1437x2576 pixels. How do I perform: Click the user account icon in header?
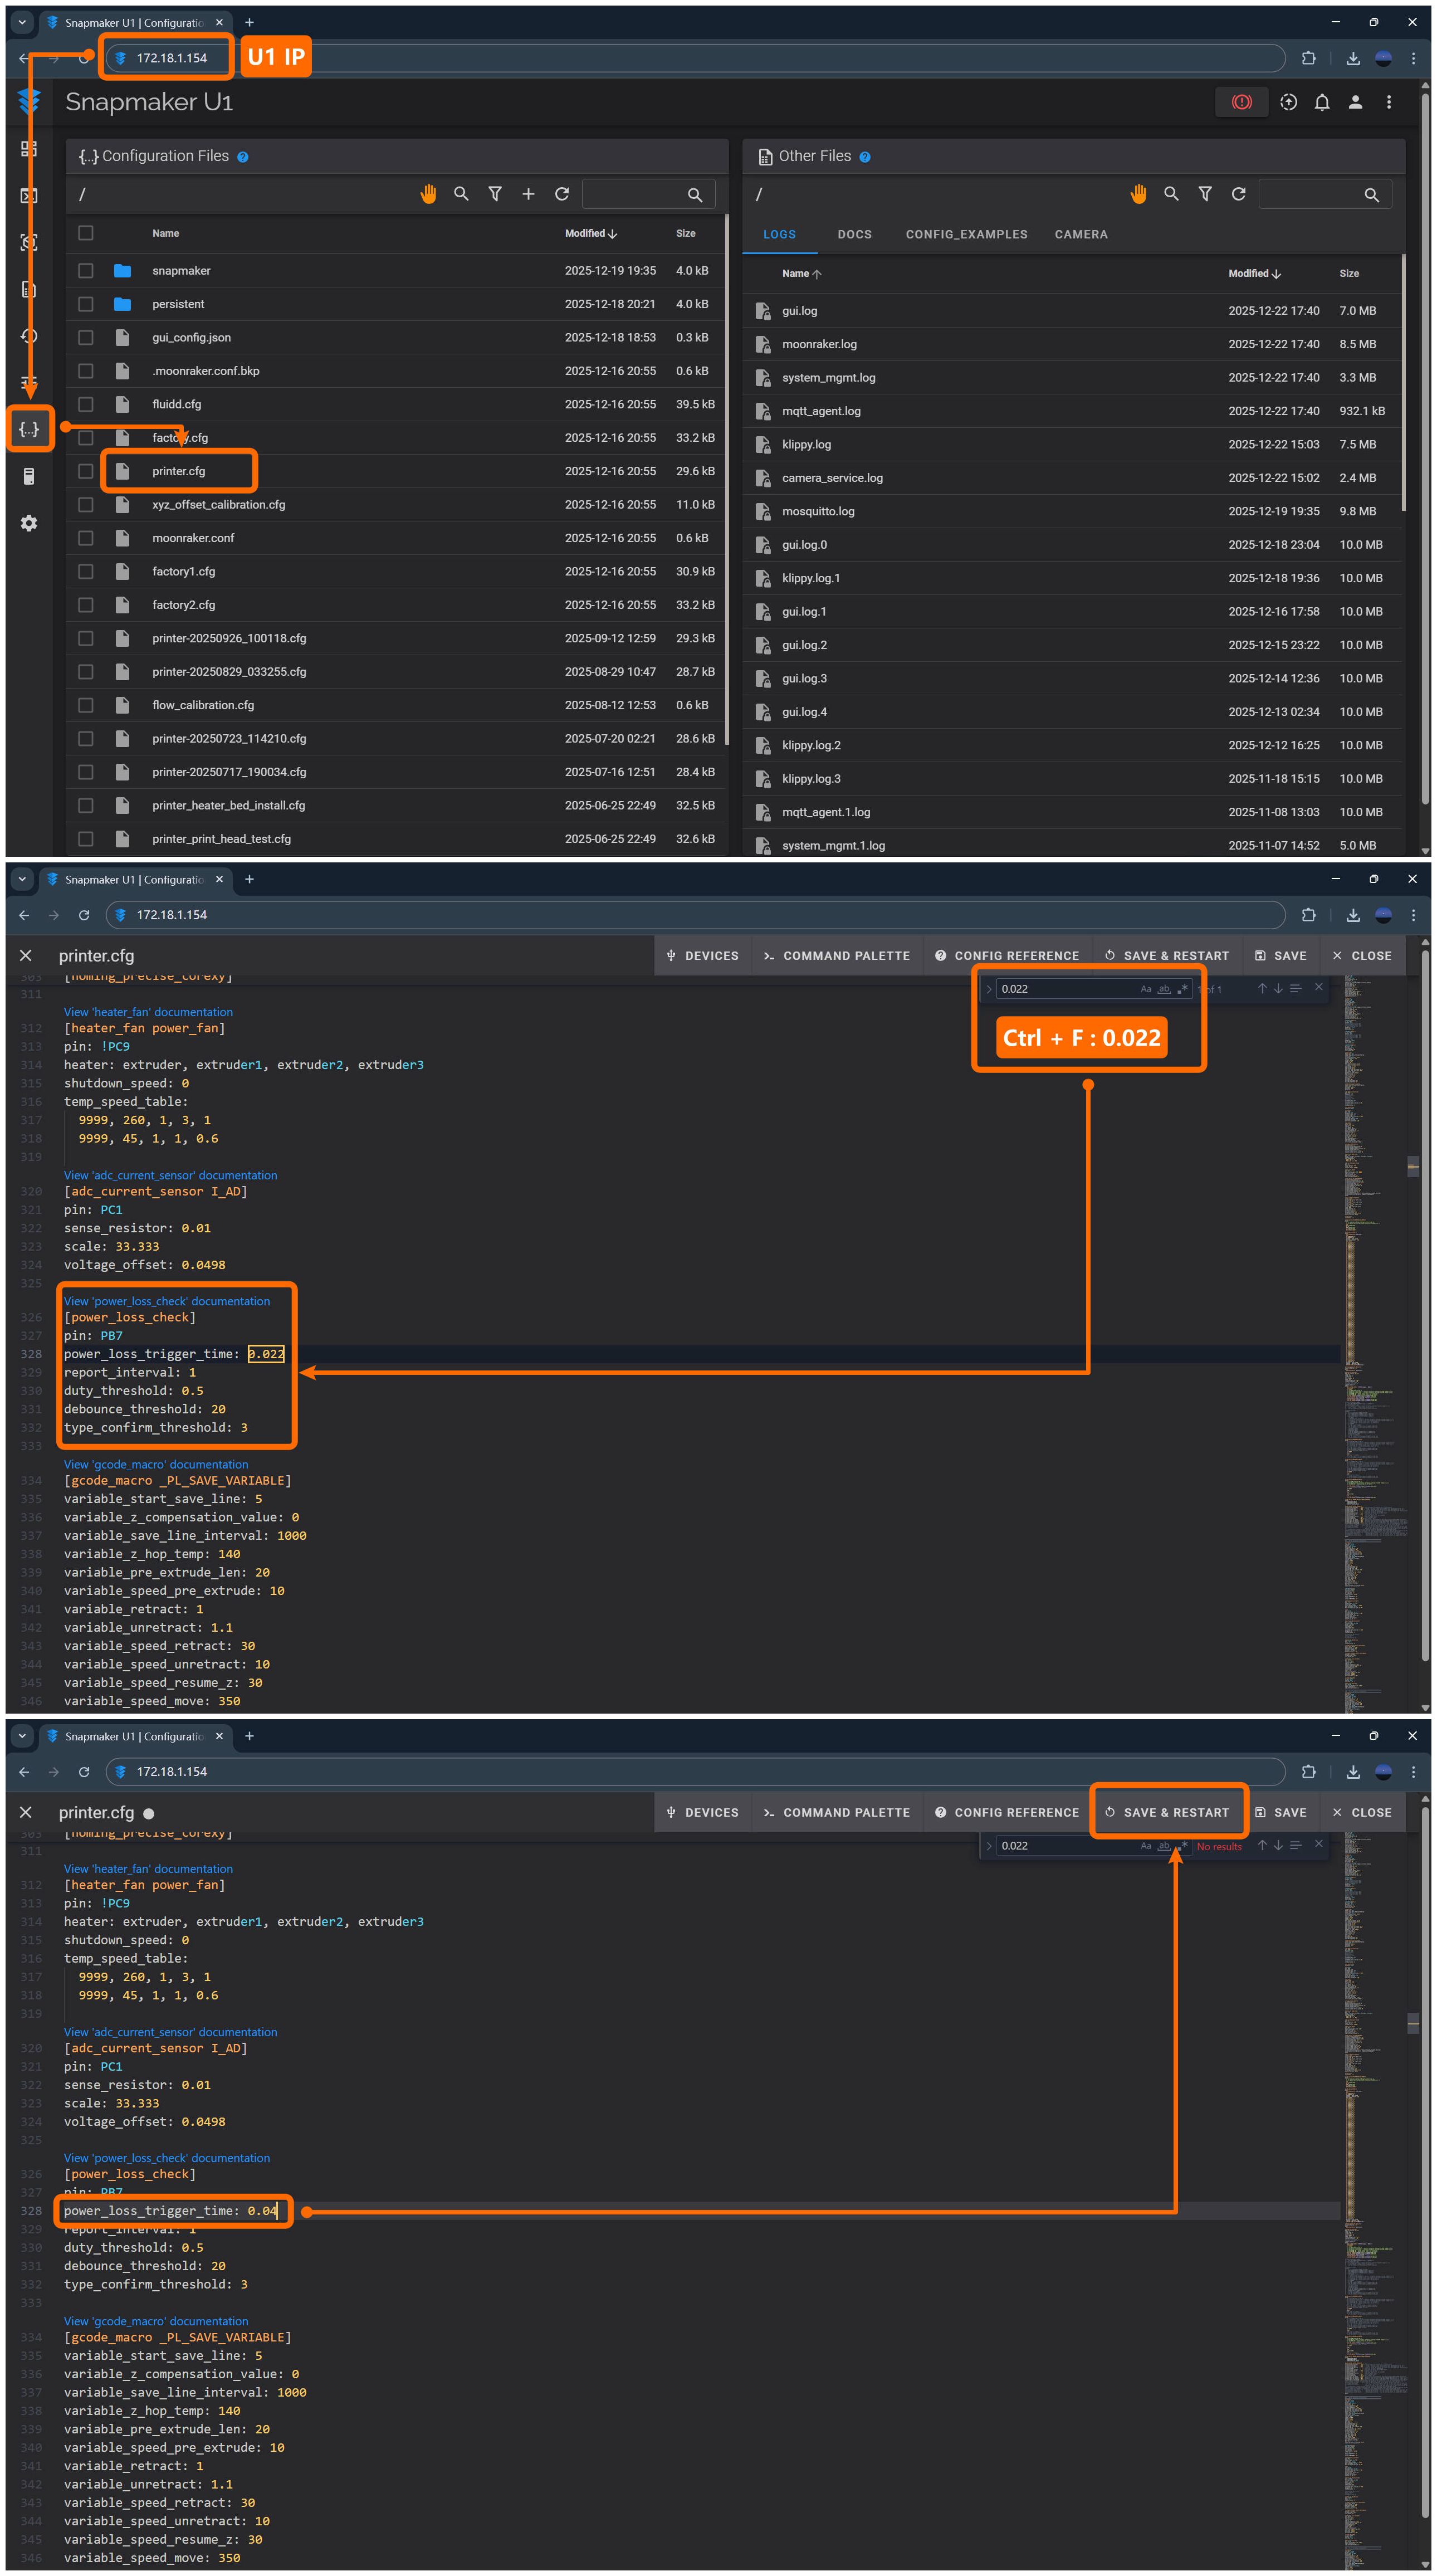tap(1355, 102)
